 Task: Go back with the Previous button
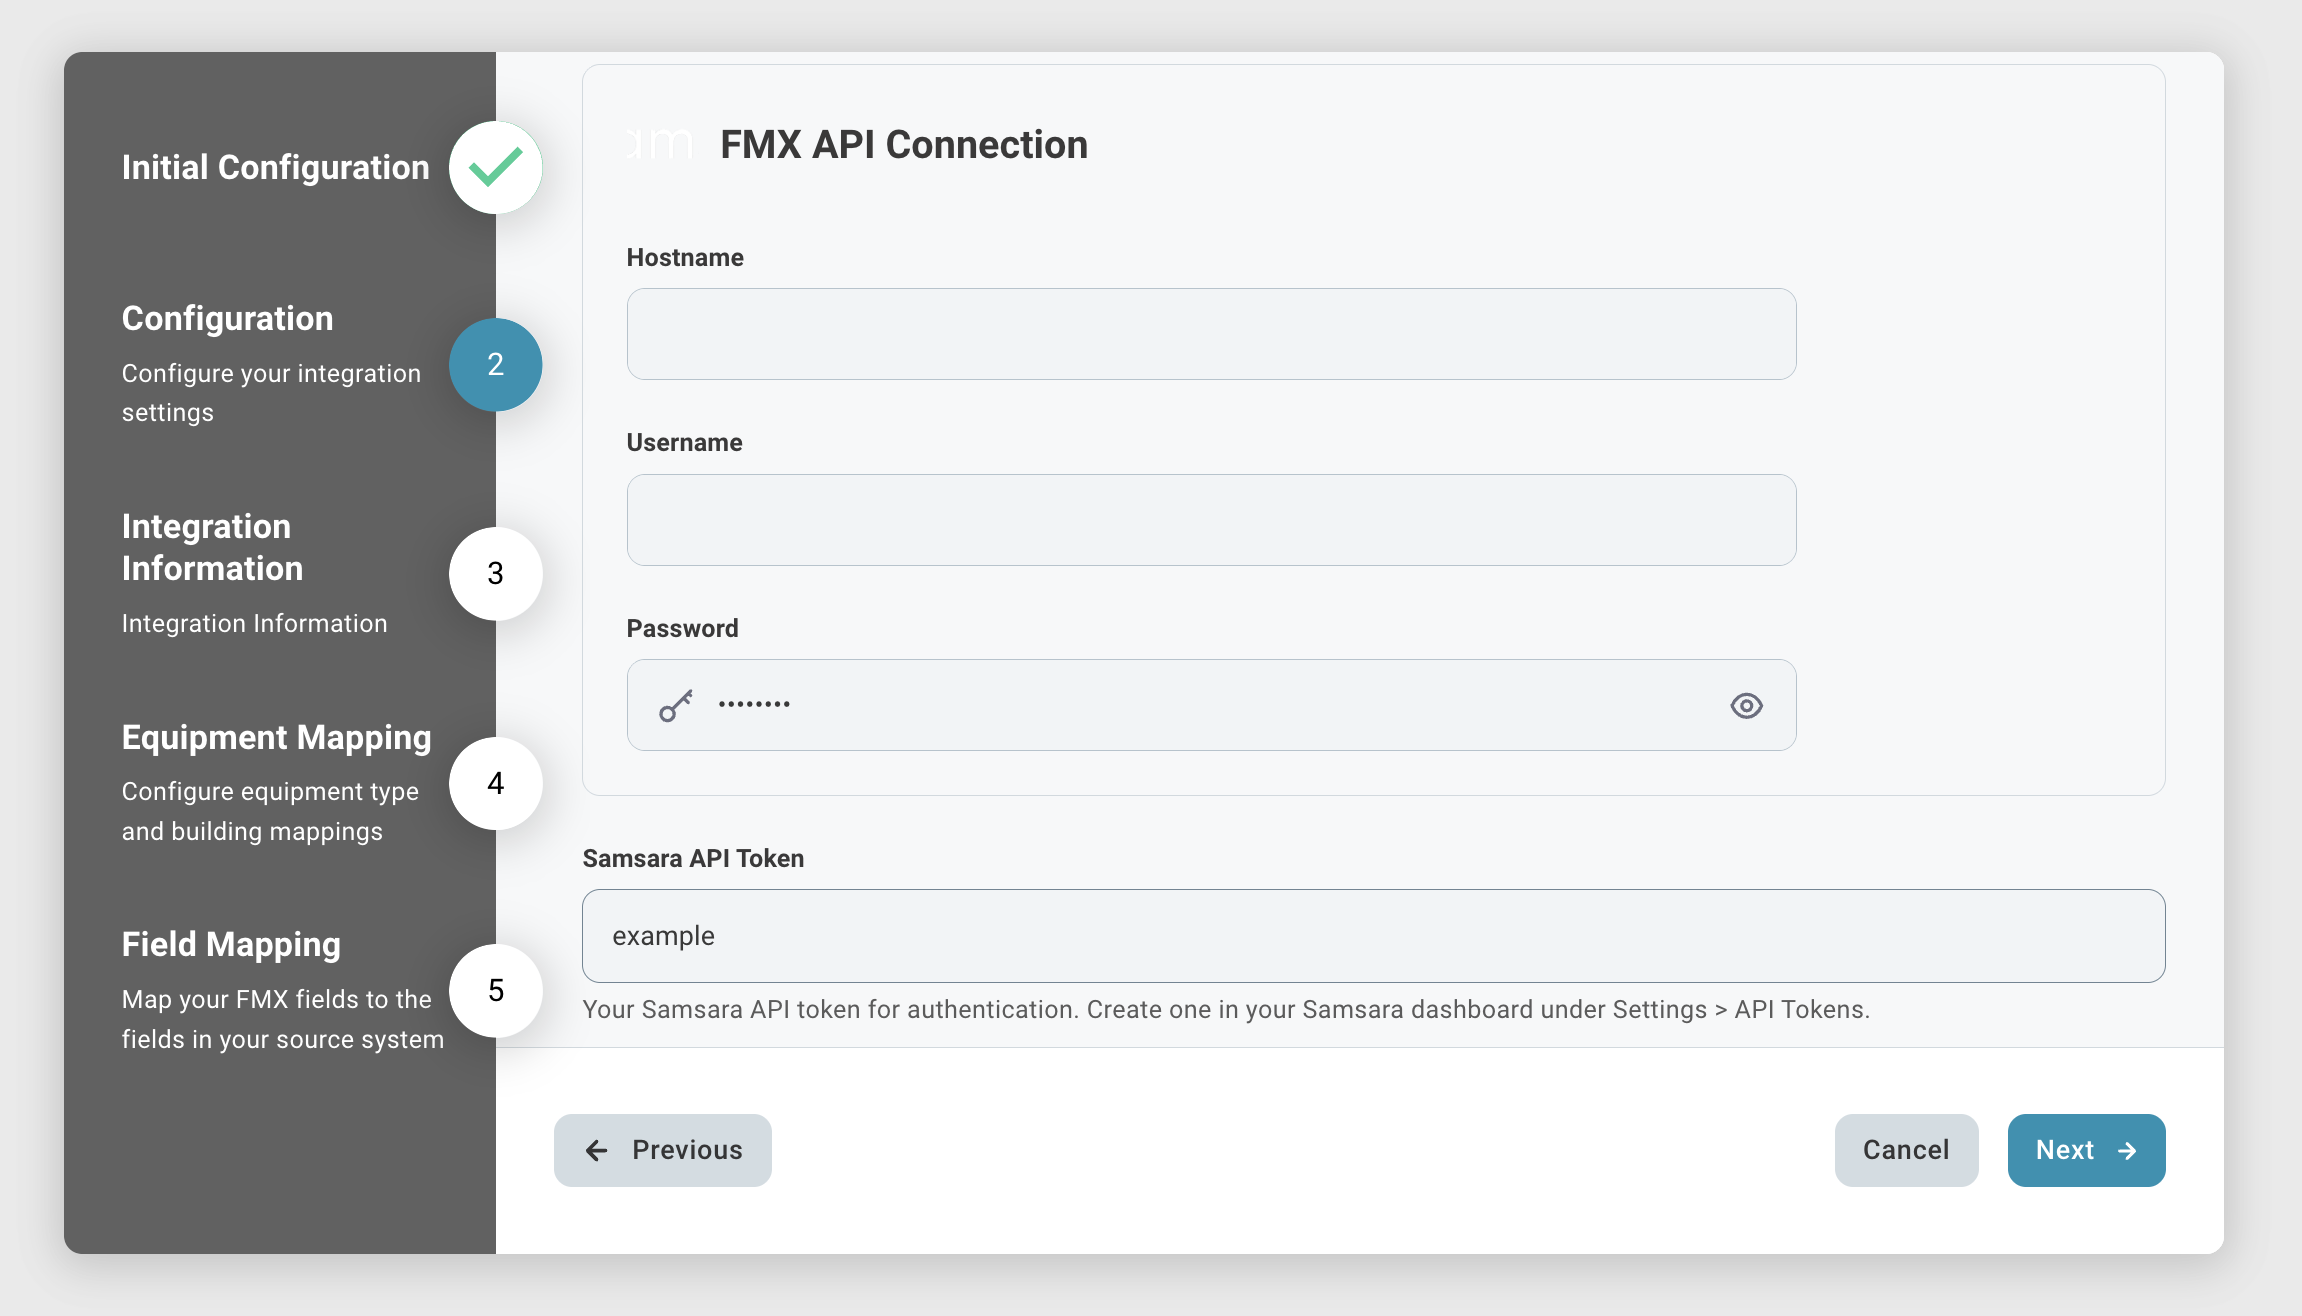(x=663, y=1150)
